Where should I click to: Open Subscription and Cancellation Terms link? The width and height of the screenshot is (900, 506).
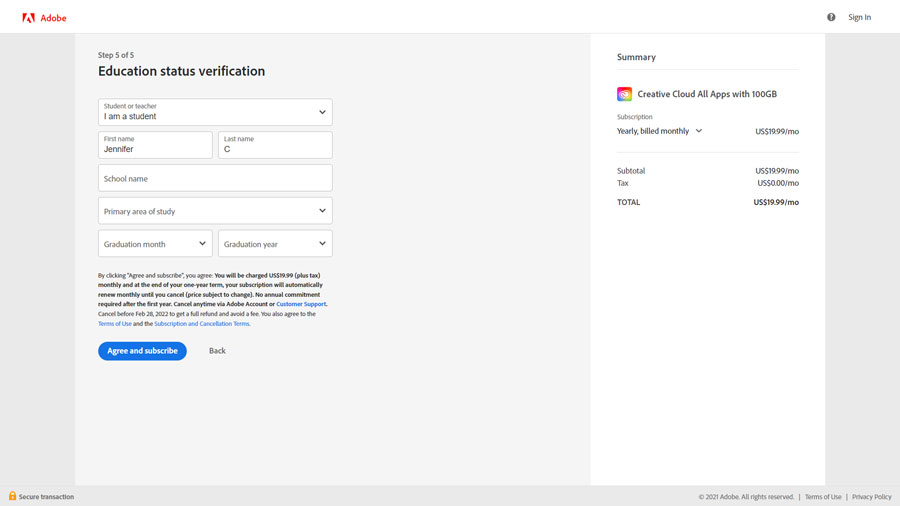[x=202, y=324]
